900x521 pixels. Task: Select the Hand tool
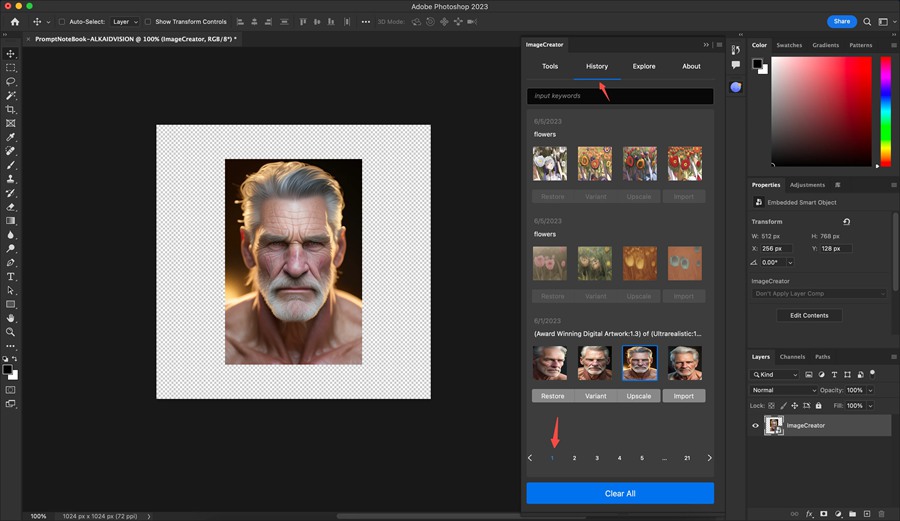click(10, 318)
